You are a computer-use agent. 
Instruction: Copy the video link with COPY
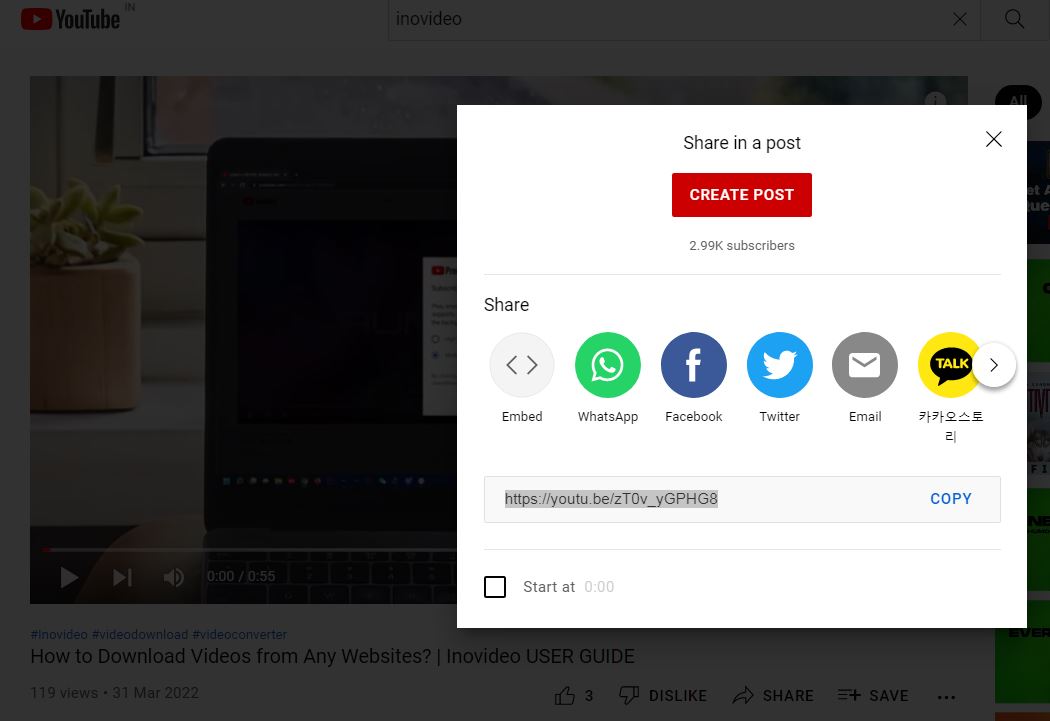[x=951, y=499]
